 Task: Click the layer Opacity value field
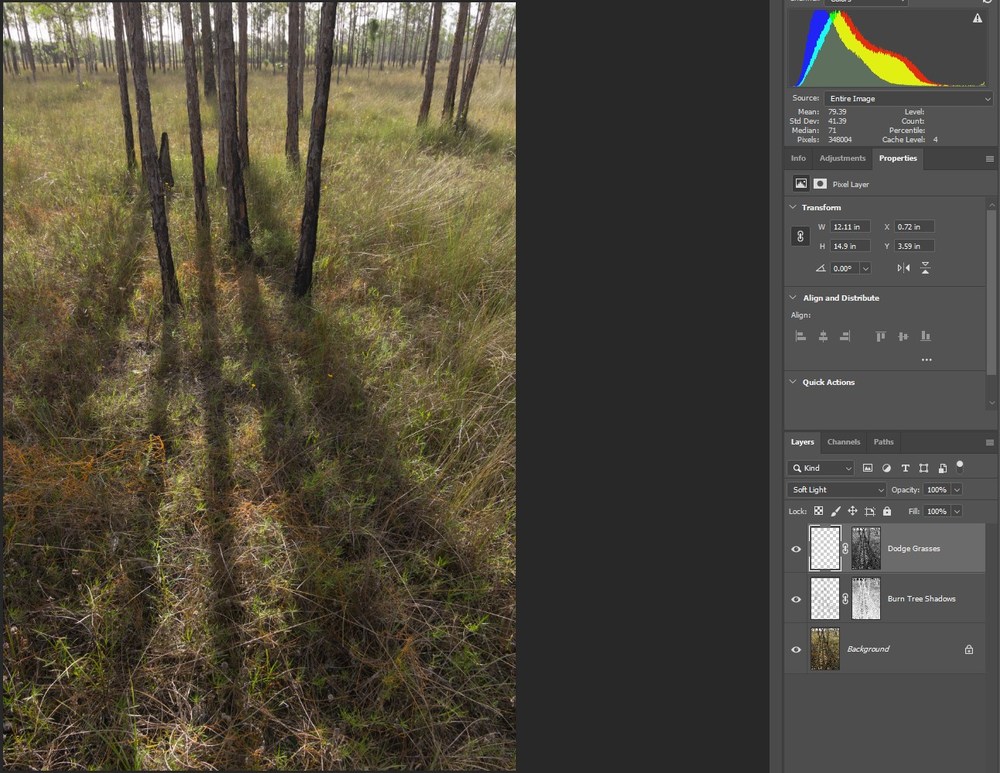(x=937, y=490)
